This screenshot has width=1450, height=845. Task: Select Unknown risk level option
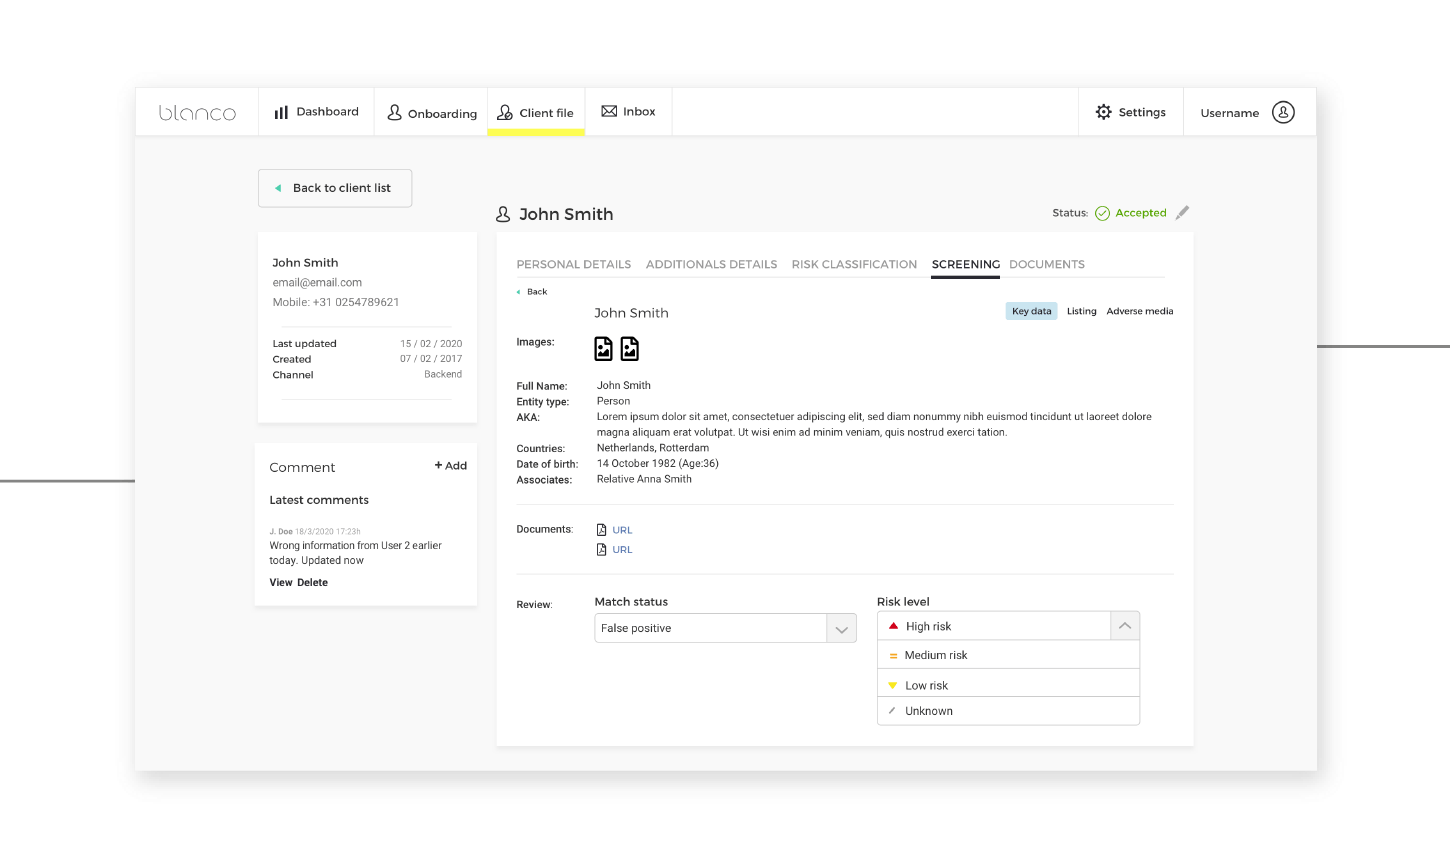tap(928, 711)
